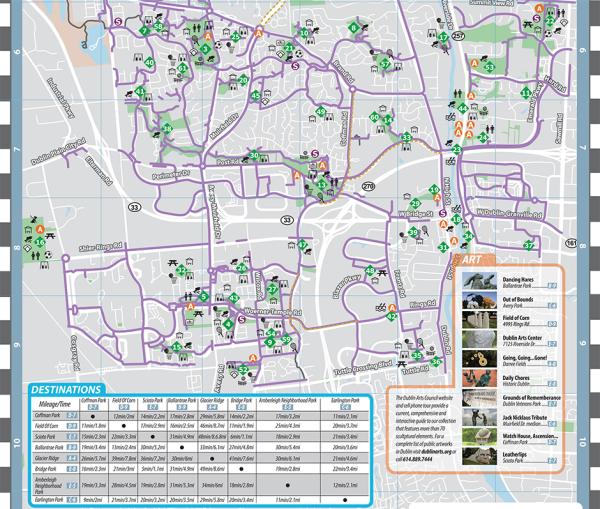
Task: Open the Dancing Hares art thumbnail
Action: (479, 281)
